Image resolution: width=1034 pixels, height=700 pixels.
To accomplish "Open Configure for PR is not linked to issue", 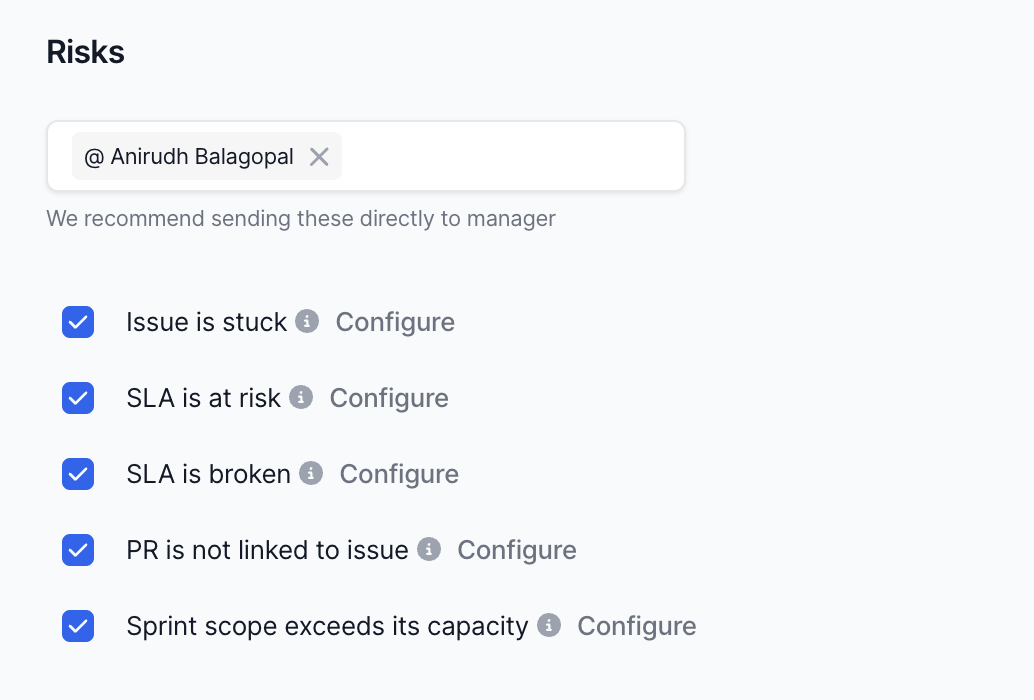I will (x=517, y=550).
